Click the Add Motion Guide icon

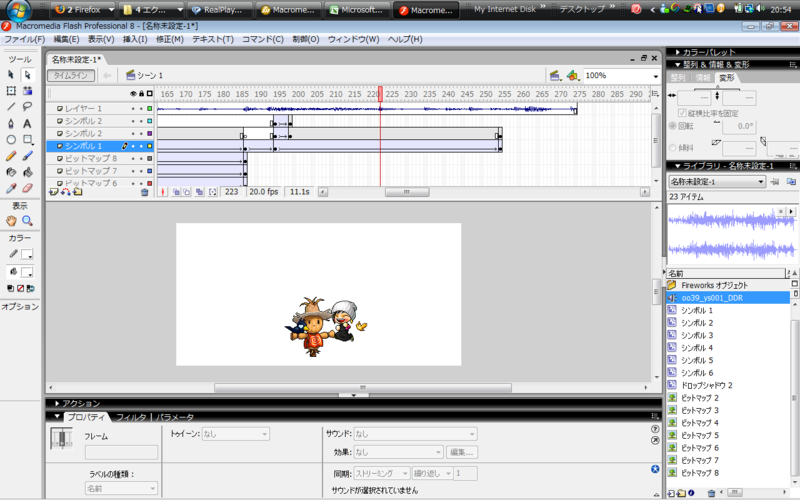point(66,192)
